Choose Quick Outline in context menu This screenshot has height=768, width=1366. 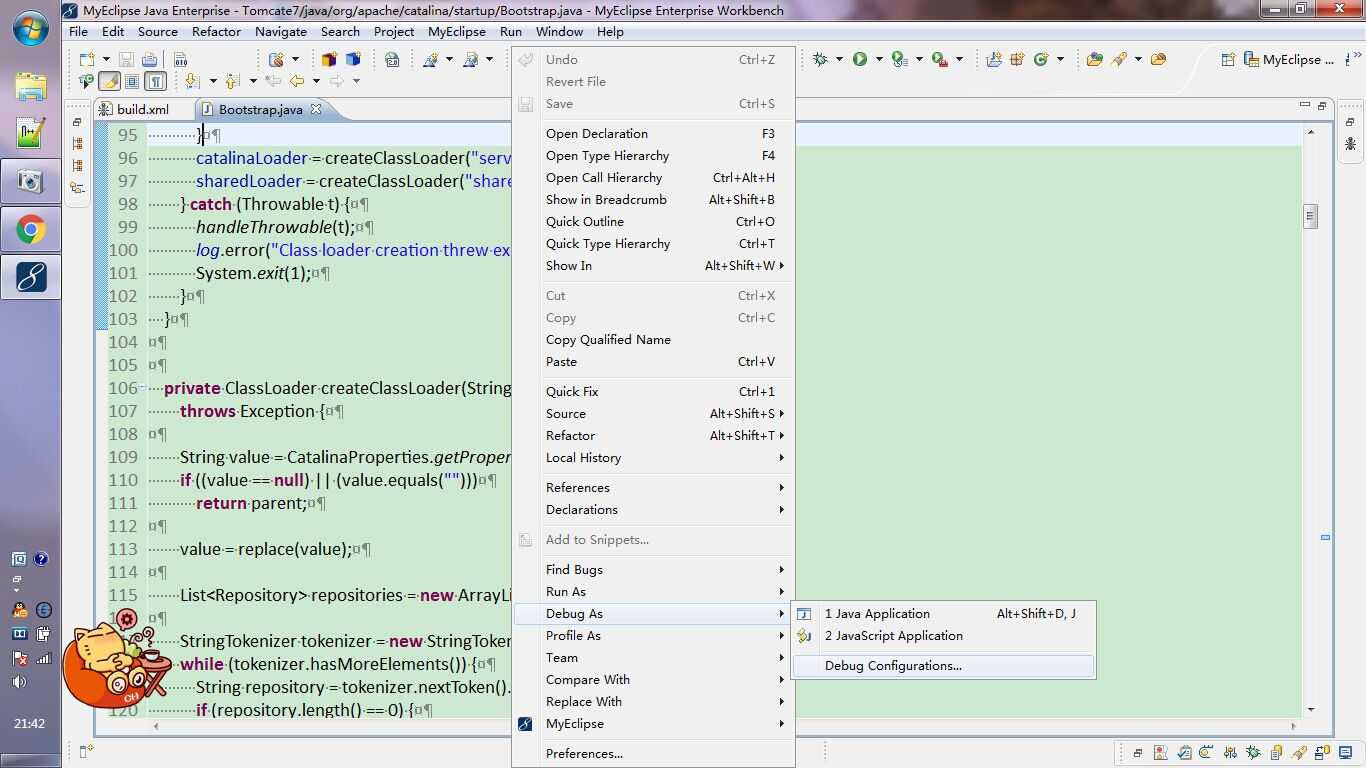[654, 222]
